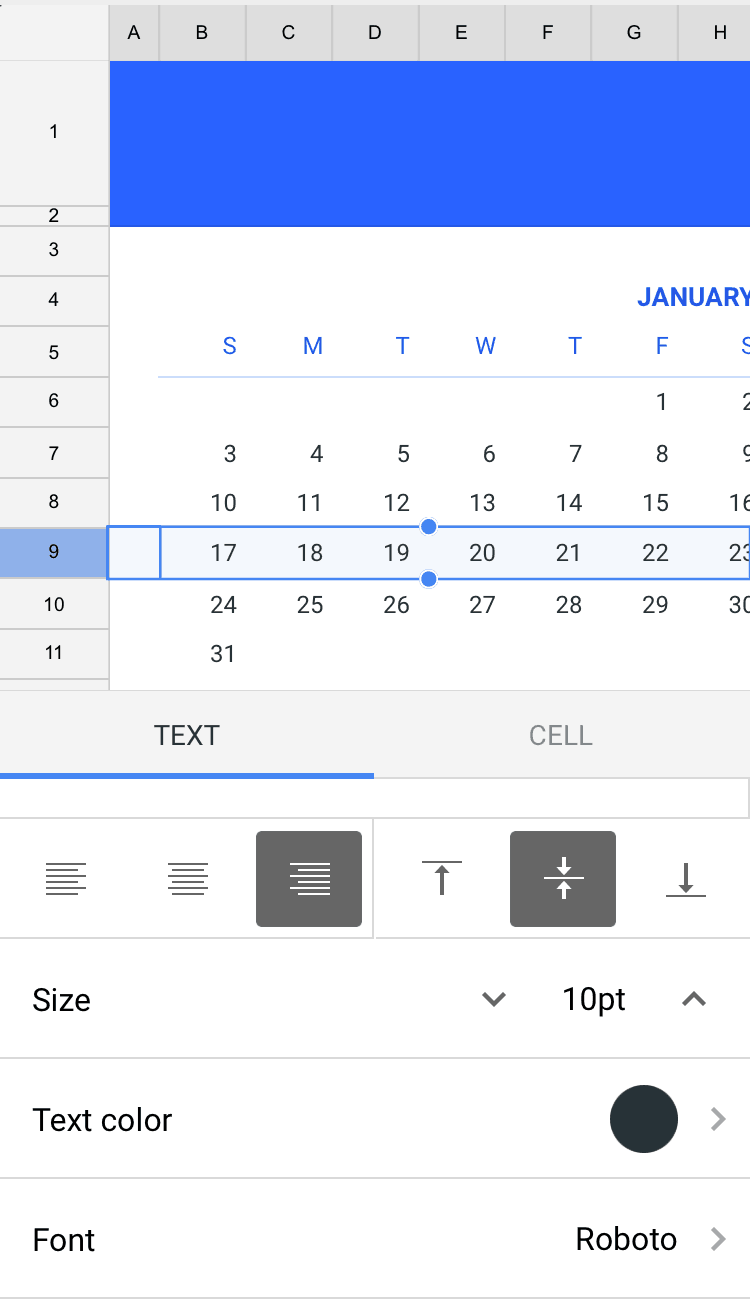Viewport: 750px width, 1299px height.
Task: Open the Text color options chevron
Action: pyautogui.click(x=717, y=1119)
